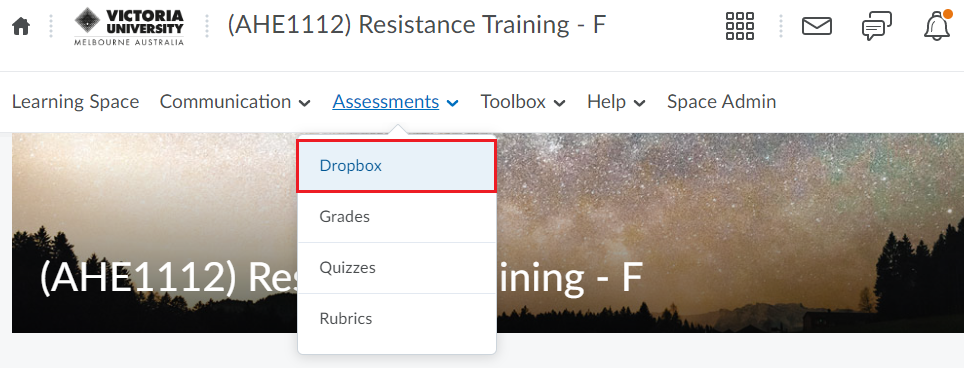Expand the Help dropdown menu
Screen dimensions: 964x368
click(616, 102)
